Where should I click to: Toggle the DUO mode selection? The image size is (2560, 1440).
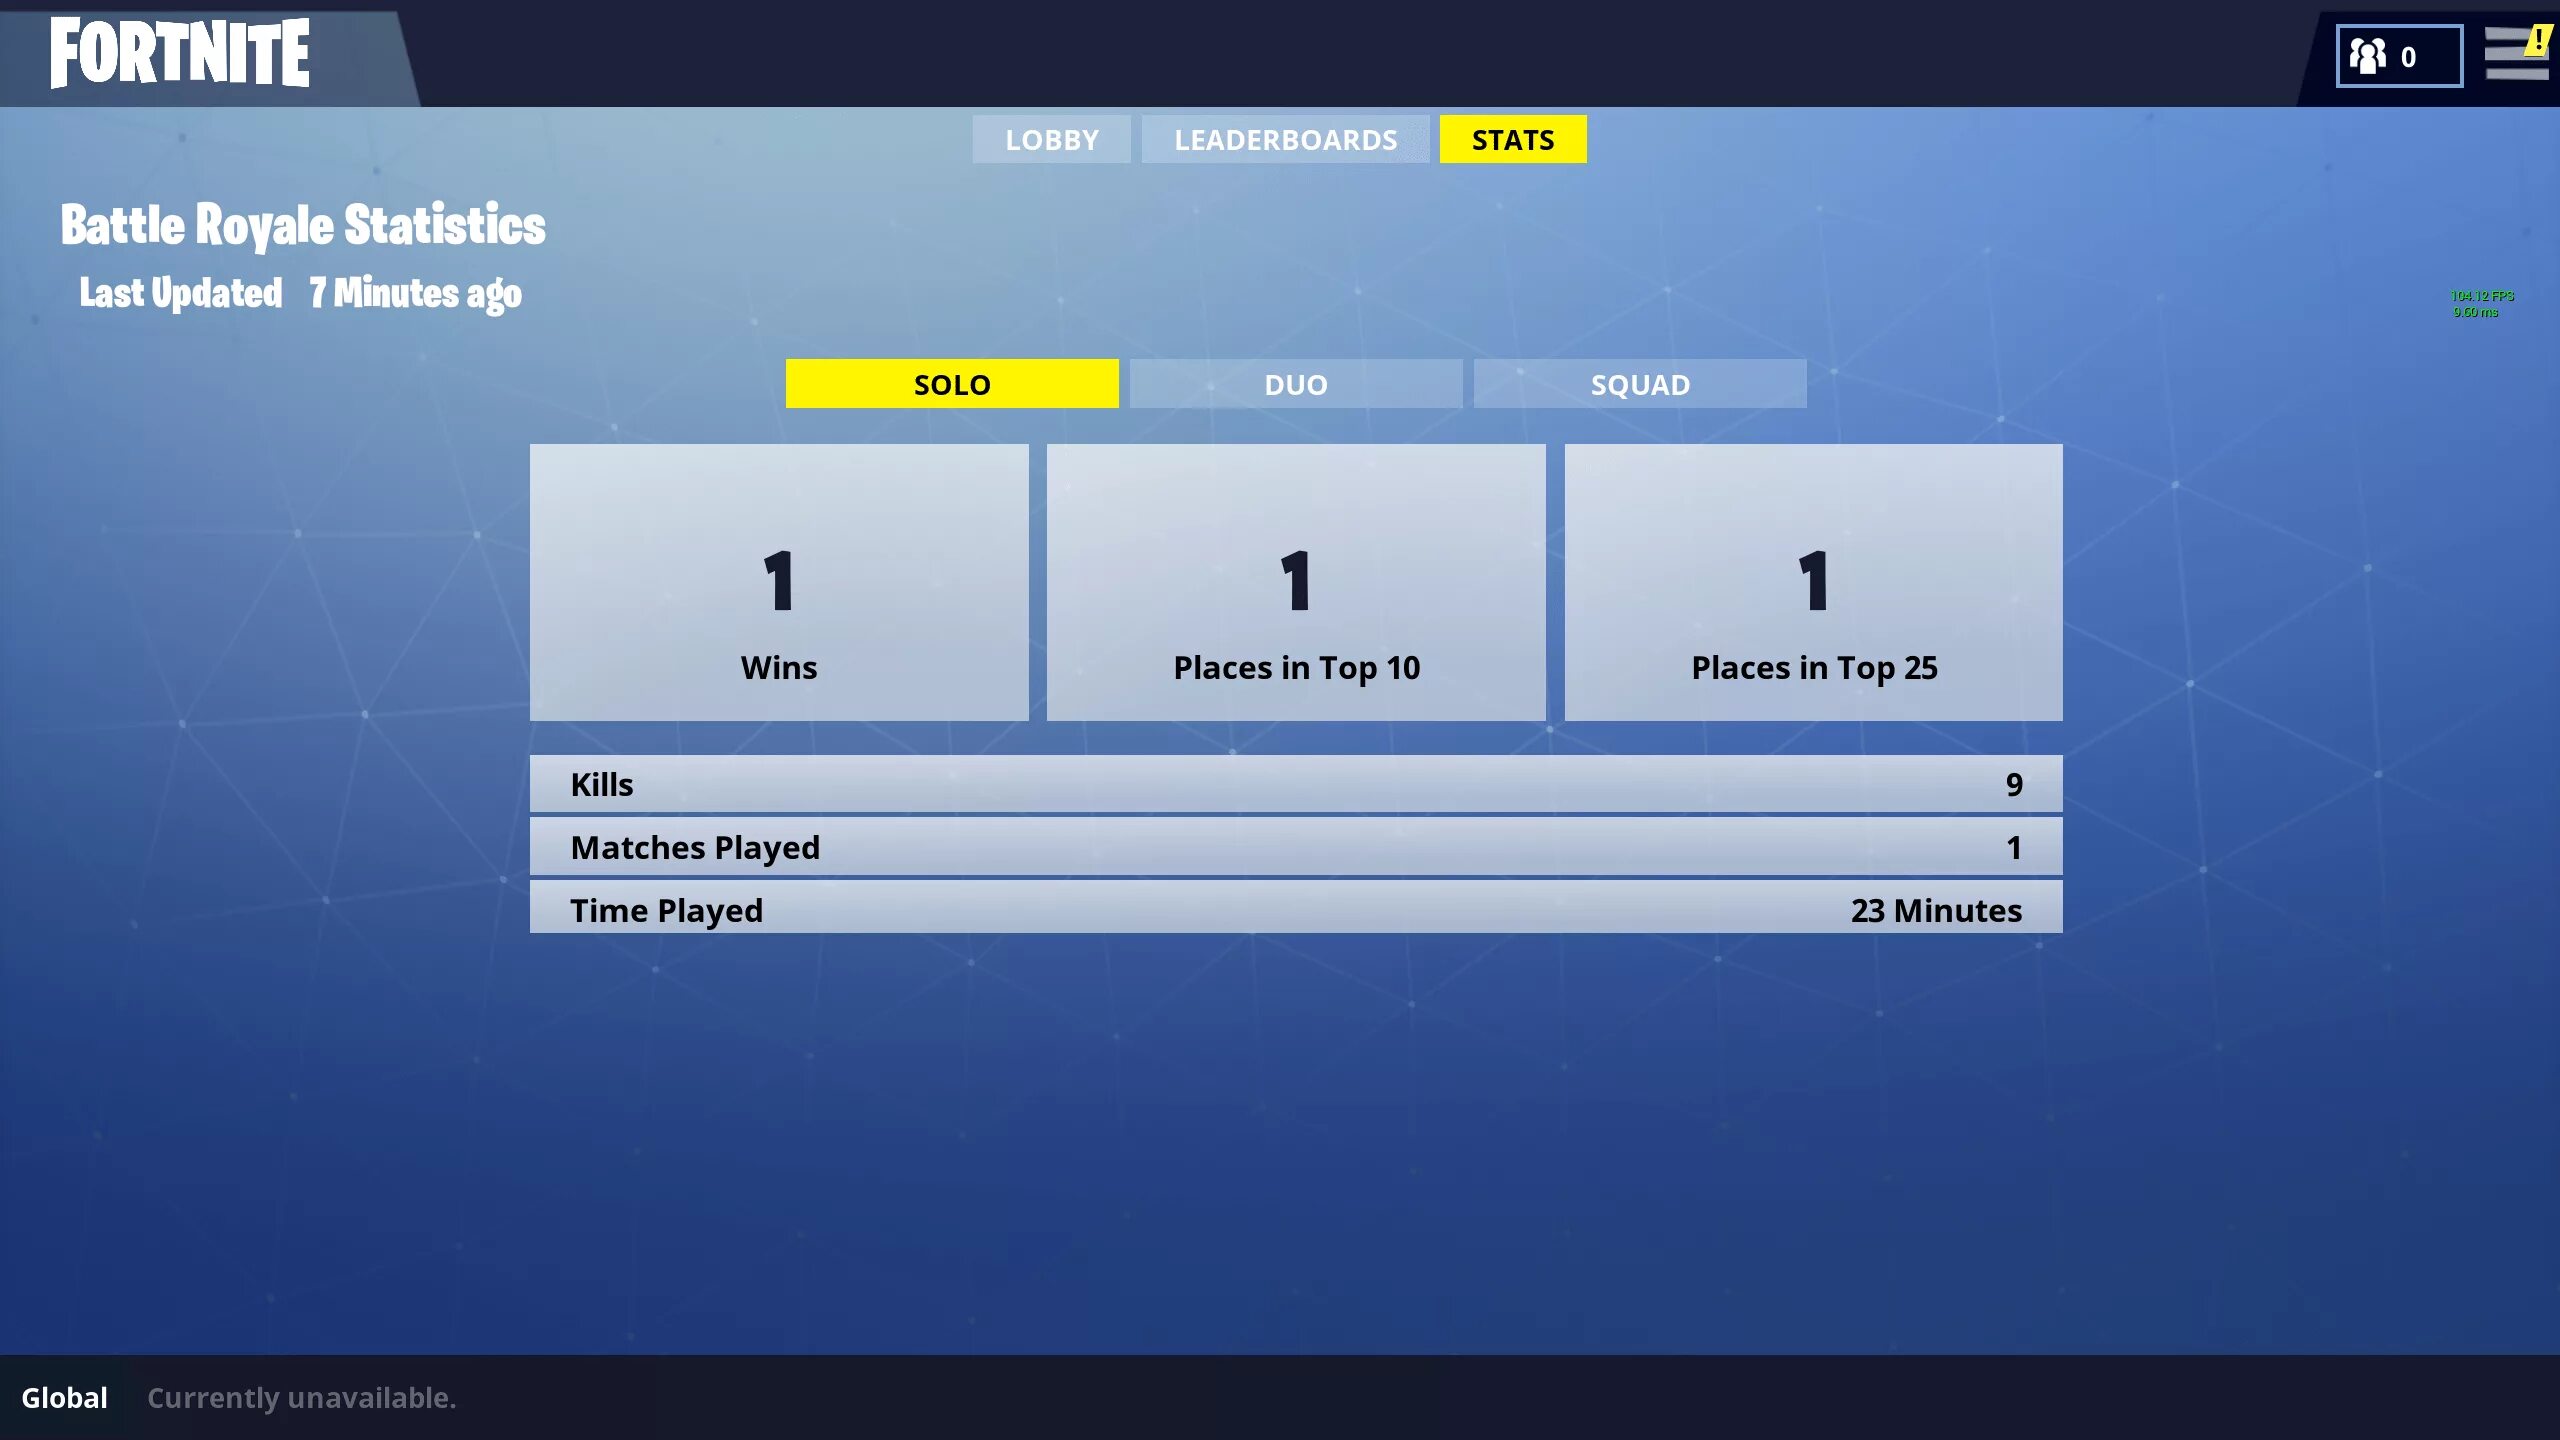pyautogui.click(x=1296, y=383)
